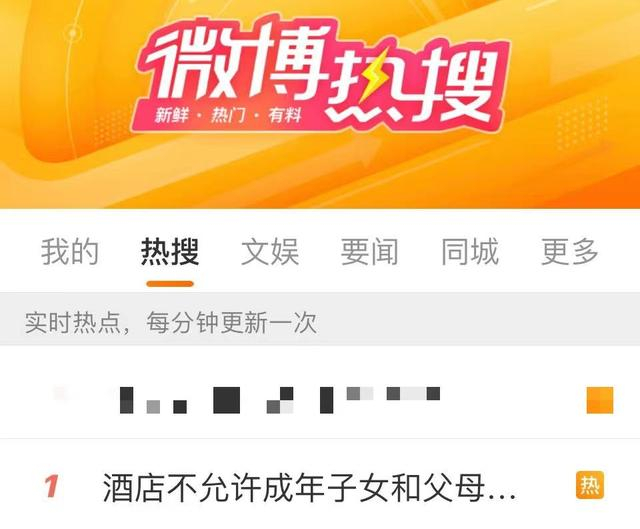The image size is (640, 529).
Task: Go to the 要闻 tab
Action: [370, 252]
